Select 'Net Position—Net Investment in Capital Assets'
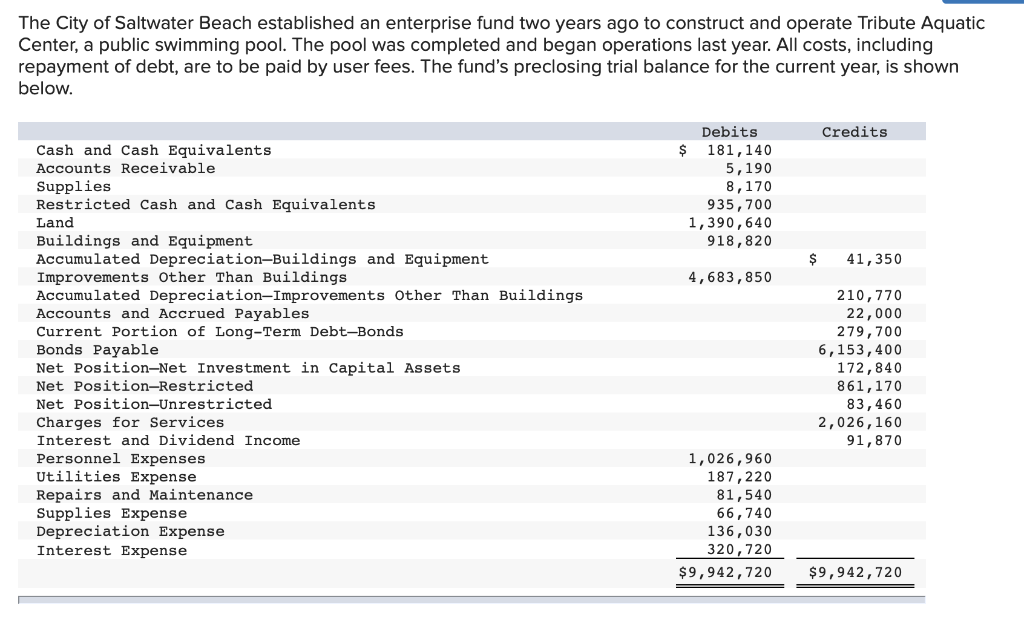 pos(248,368)
